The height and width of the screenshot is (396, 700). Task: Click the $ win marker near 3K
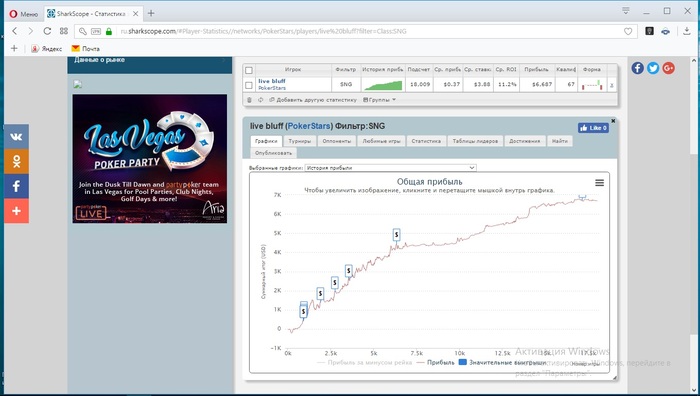[x=349, y=271]
